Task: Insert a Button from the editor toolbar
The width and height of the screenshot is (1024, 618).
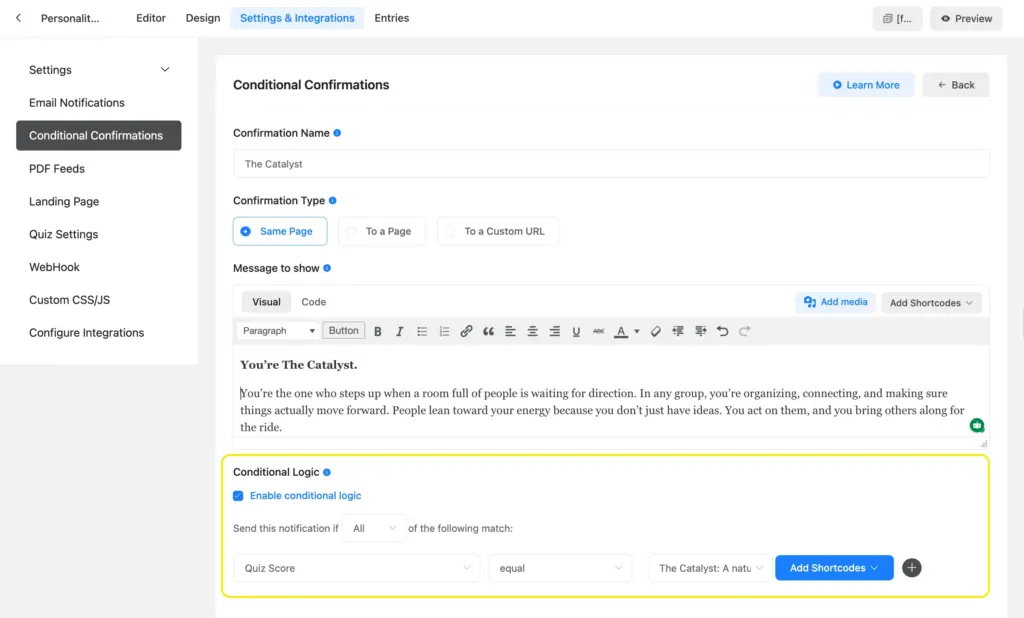Action: (x=344, y=331)
